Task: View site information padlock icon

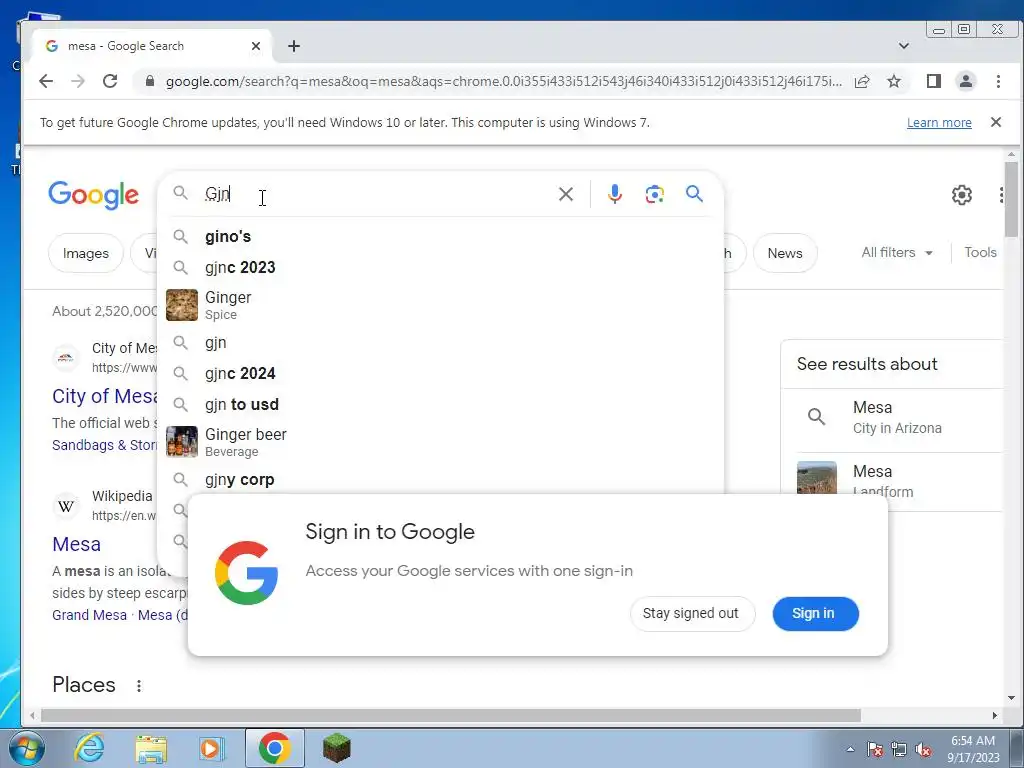Action: click(x=150, y=81)
